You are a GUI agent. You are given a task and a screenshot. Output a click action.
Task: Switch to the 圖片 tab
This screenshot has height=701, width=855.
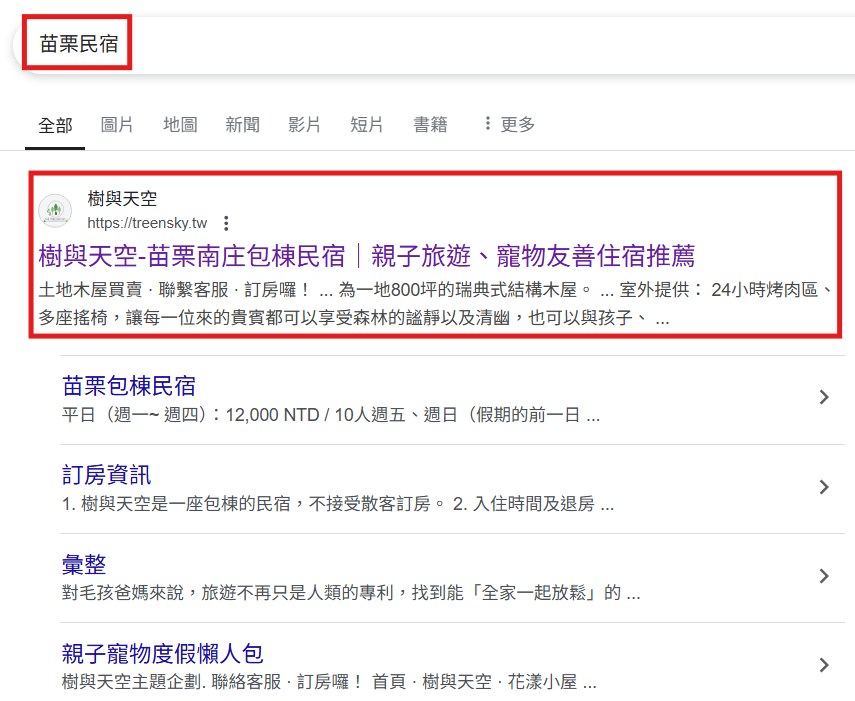pos(117,124)
